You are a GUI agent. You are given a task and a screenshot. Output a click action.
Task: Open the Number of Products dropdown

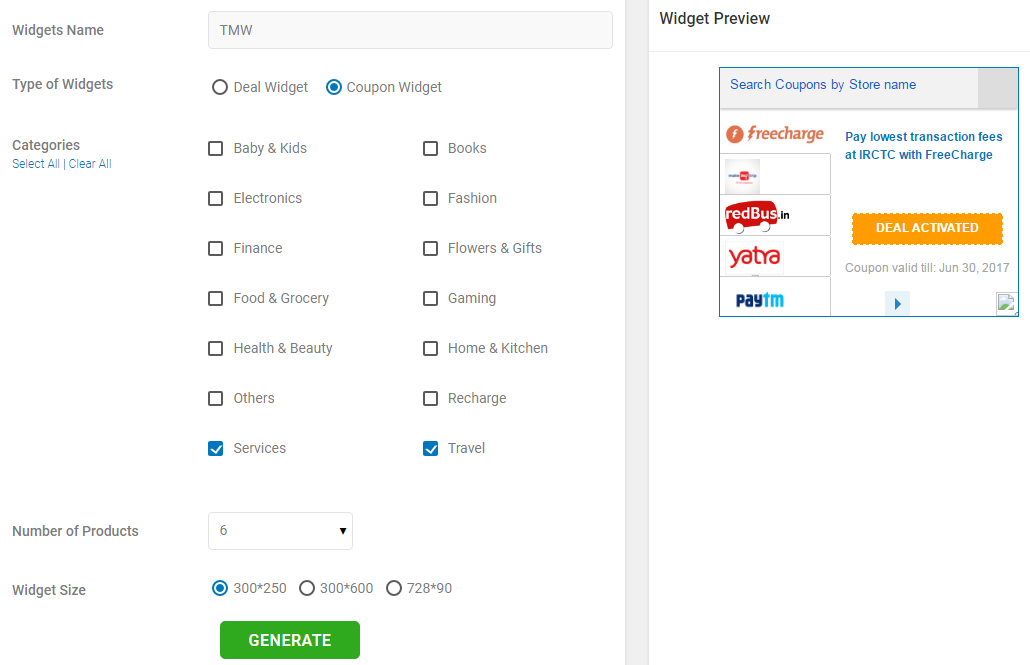(x=280, y=531)
